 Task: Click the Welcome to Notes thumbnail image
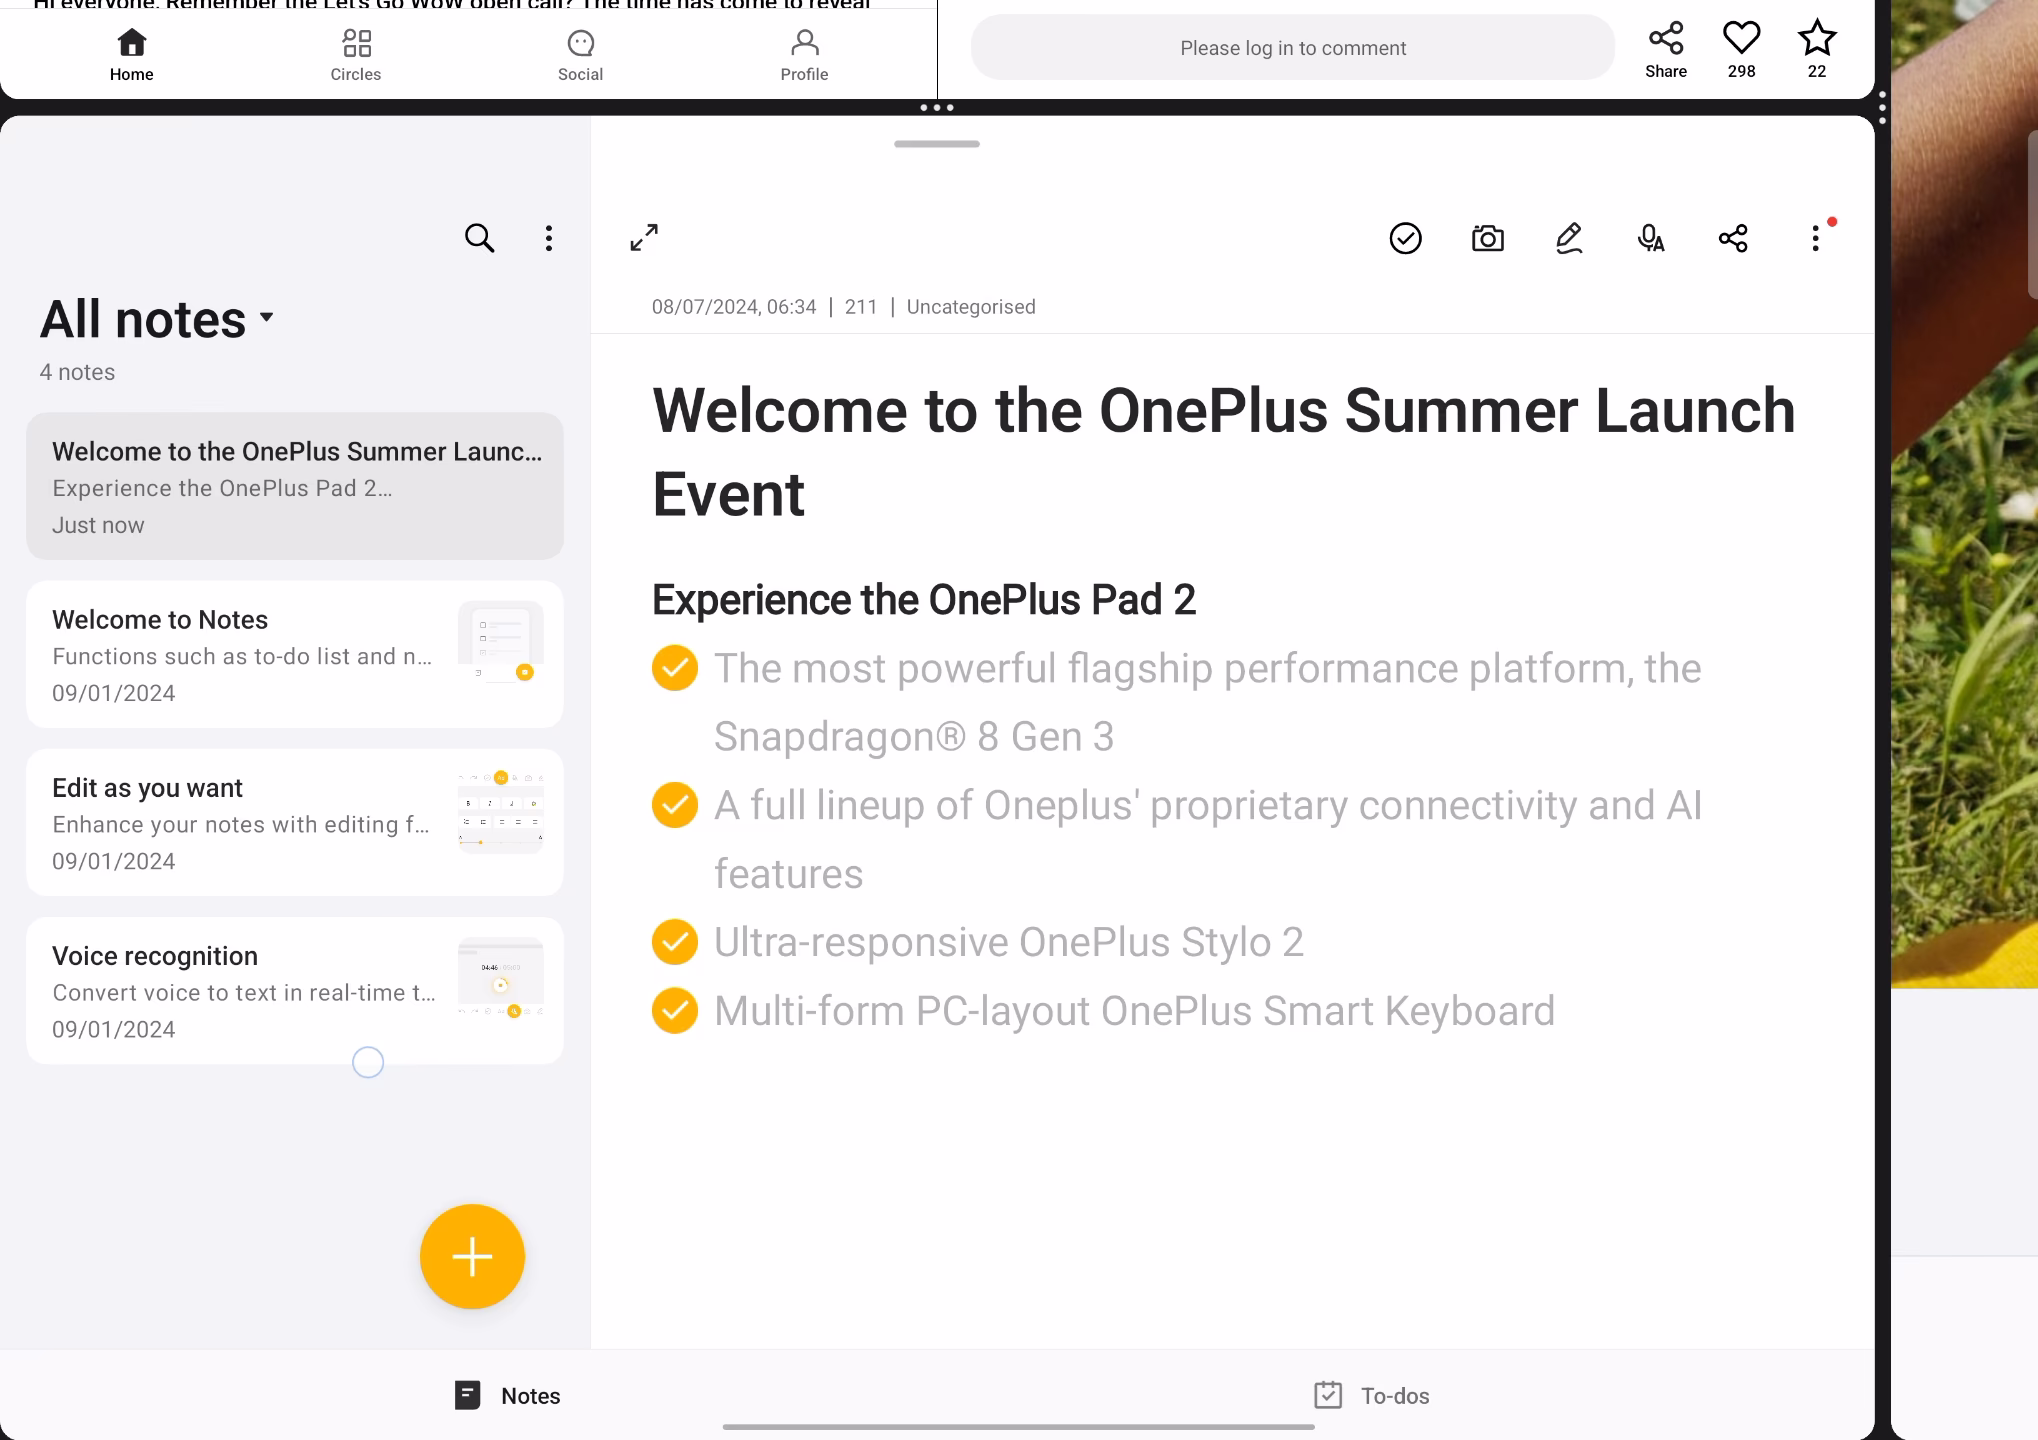tap(501, 642)
